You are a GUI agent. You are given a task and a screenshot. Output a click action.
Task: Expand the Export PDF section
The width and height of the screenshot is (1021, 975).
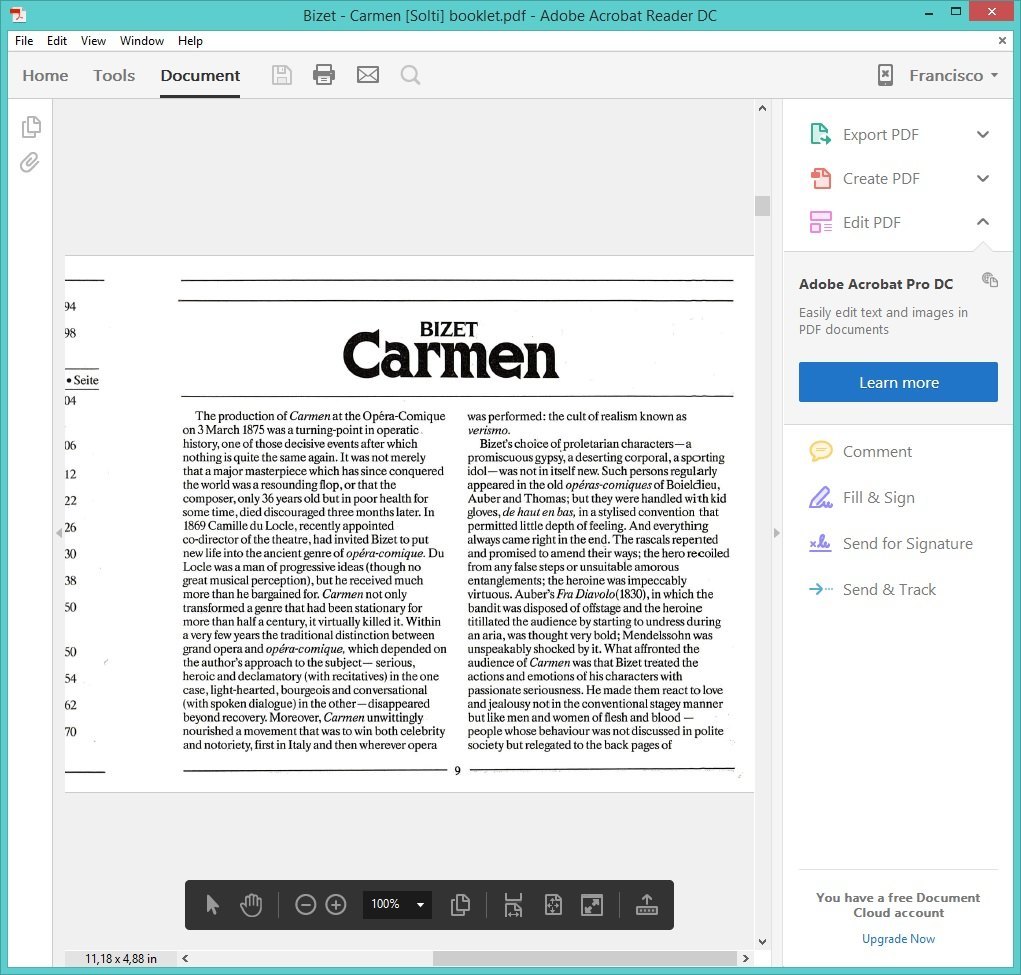(983, 133)
